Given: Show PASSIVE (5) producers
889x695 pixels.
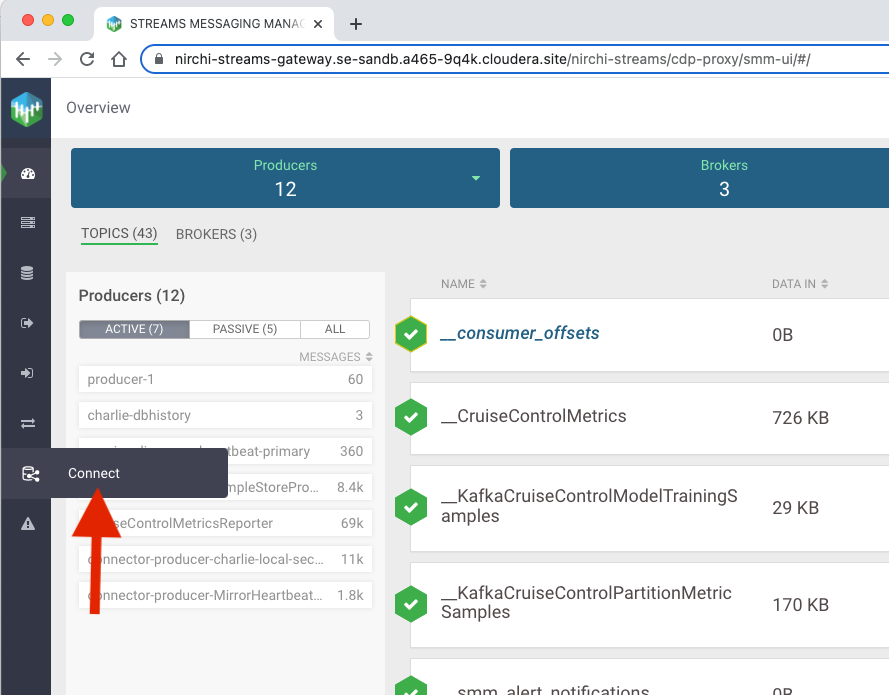Looking at the screenshot, I should 245,329.
